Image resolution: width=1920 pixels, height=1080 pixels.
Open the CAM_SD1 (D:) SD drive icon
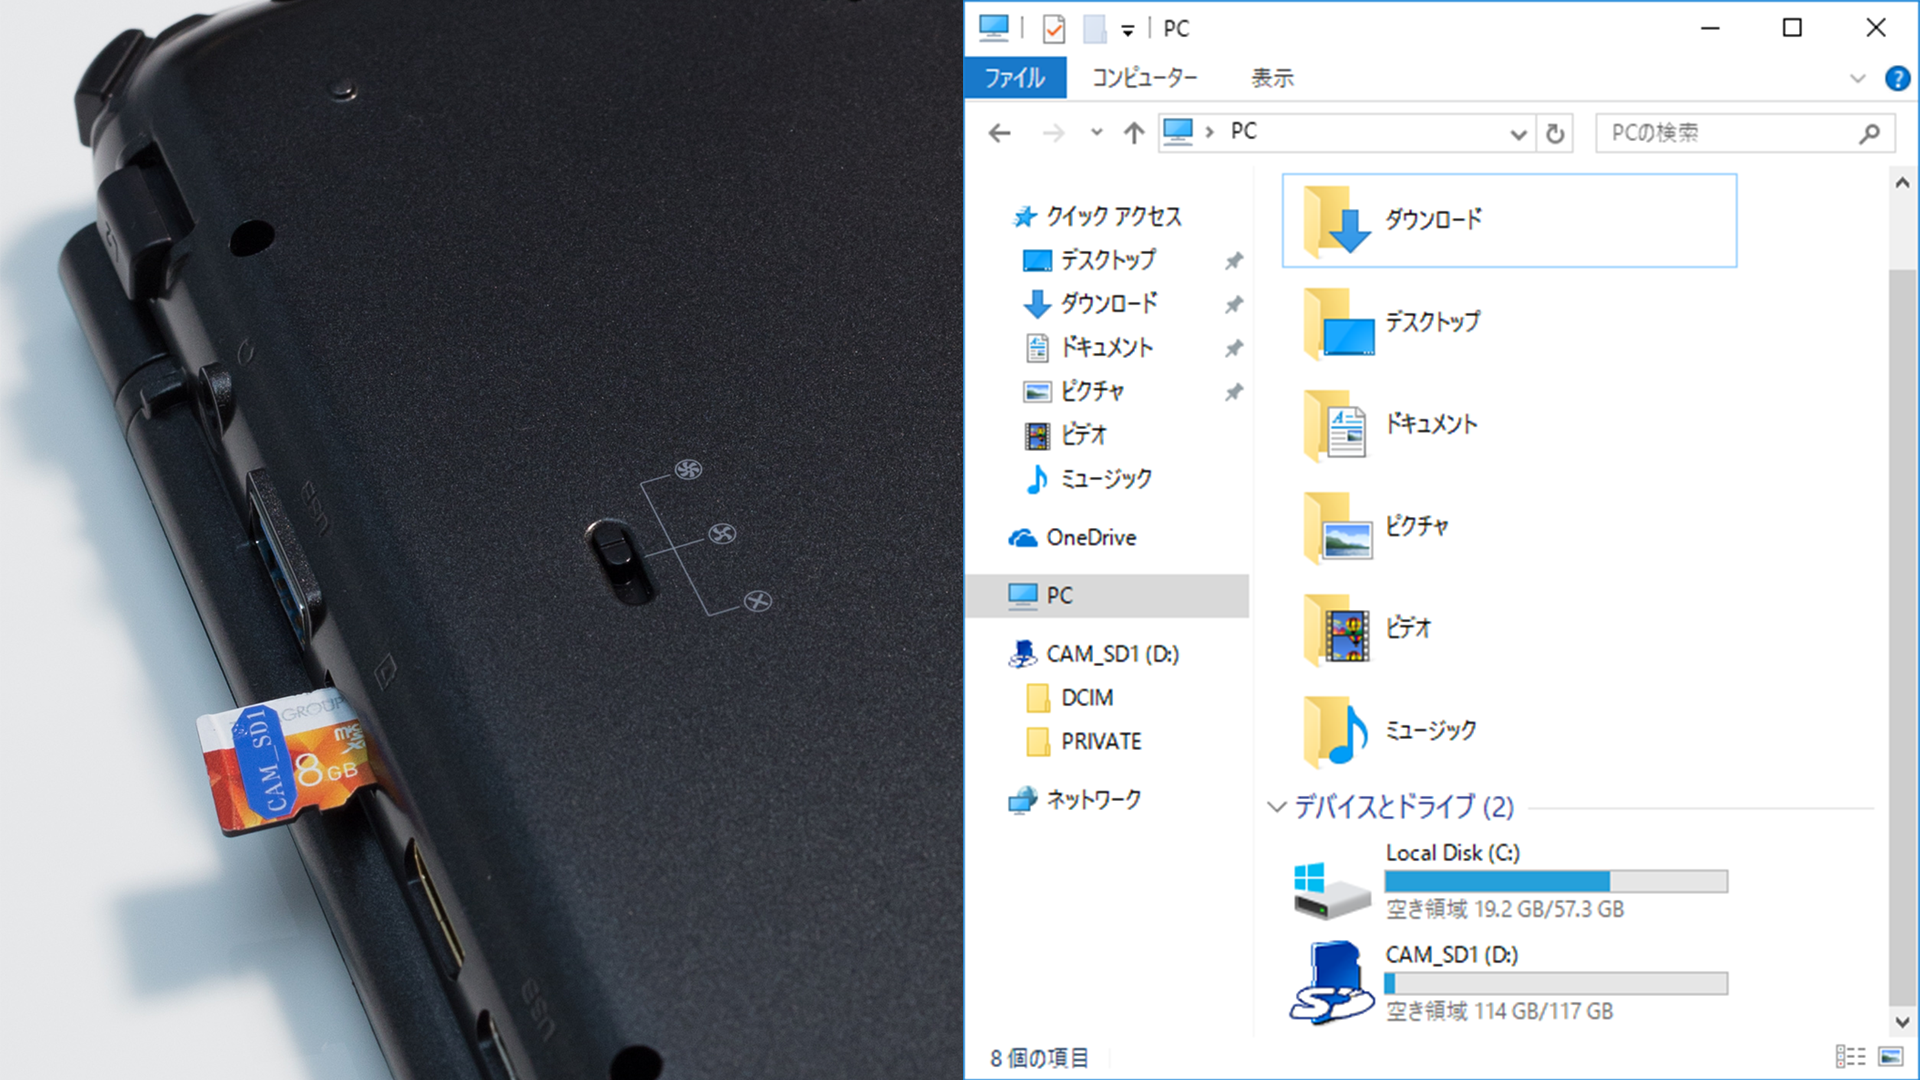point(1331,983)
